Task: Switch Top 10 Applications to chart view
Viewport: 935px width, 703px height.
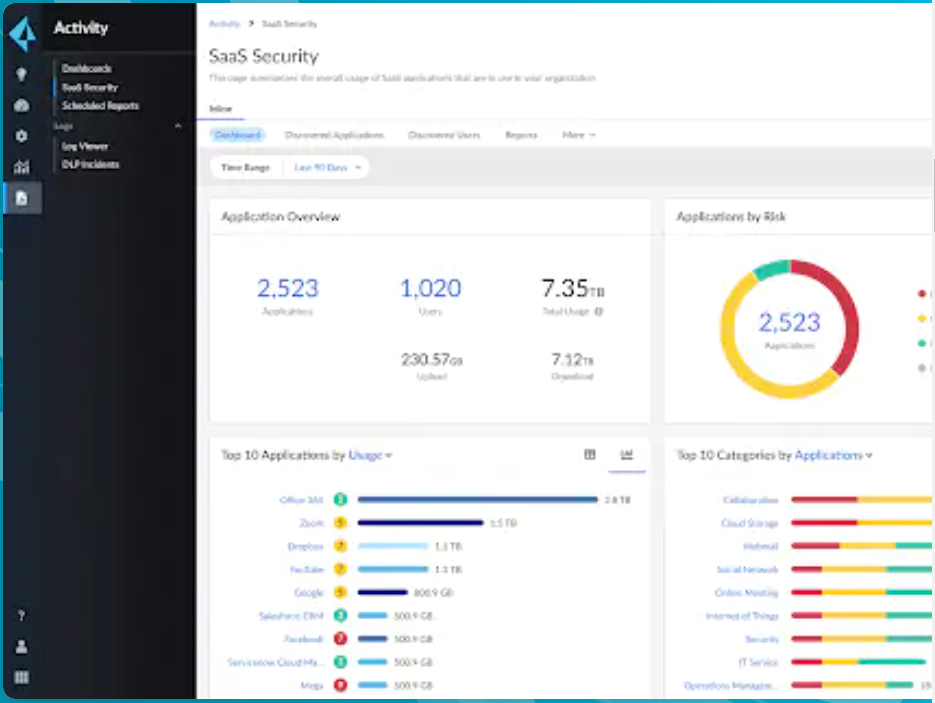Action: coord(627,455)
